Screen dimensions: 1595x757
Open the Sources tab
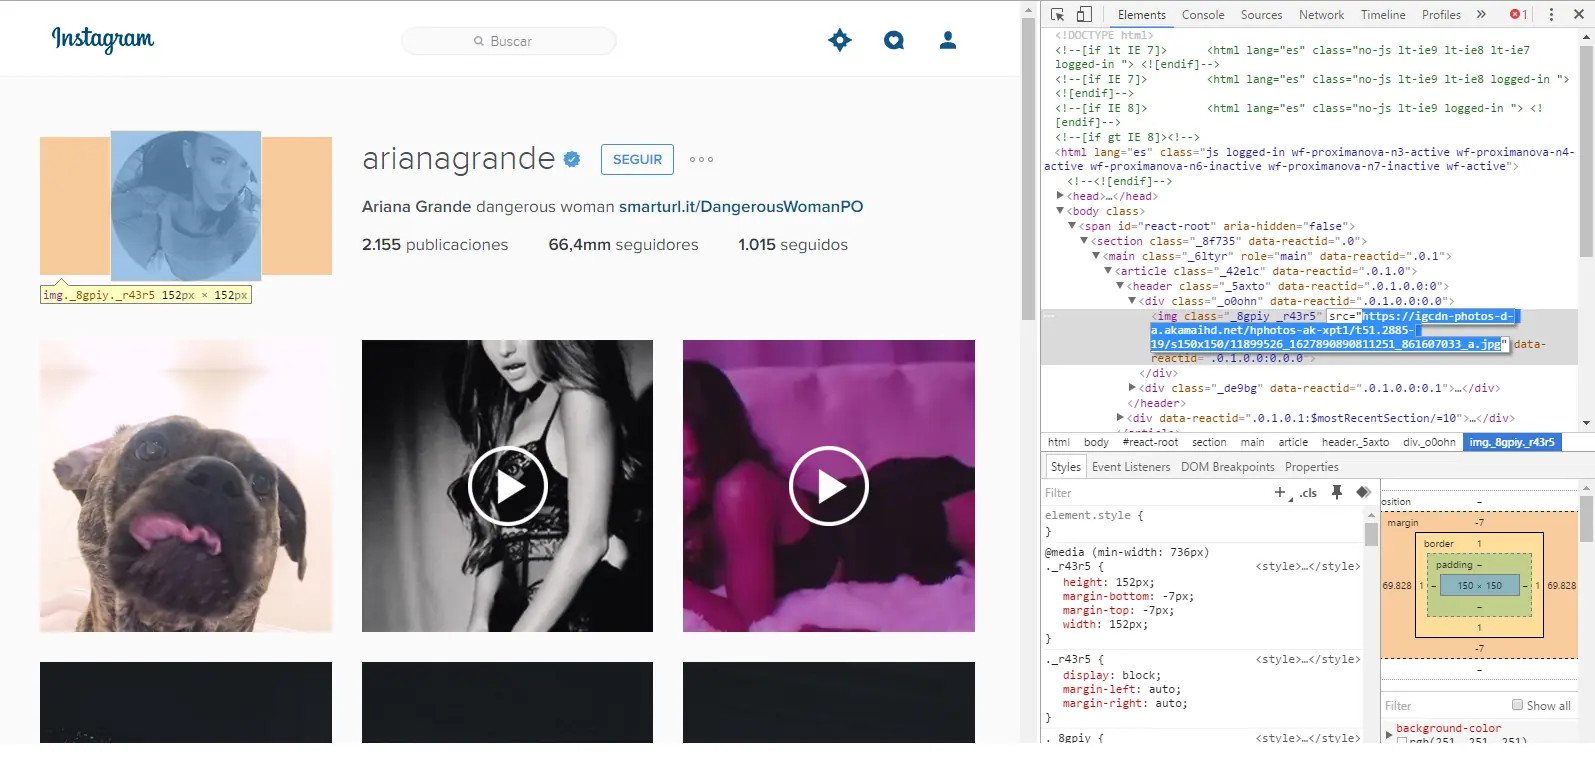1261,15
